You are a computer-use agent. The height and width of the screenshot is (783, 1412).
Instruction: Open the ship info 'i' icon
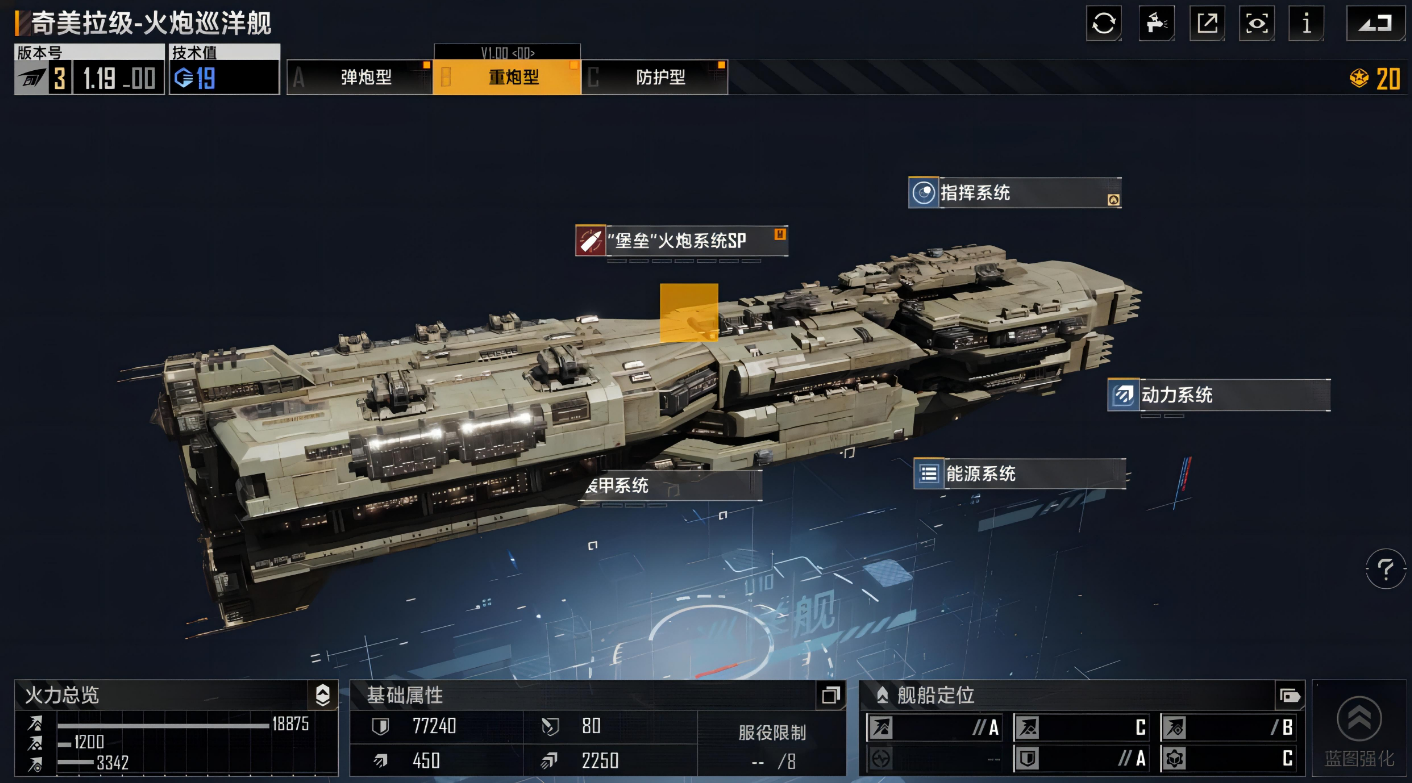point(1307,23)
